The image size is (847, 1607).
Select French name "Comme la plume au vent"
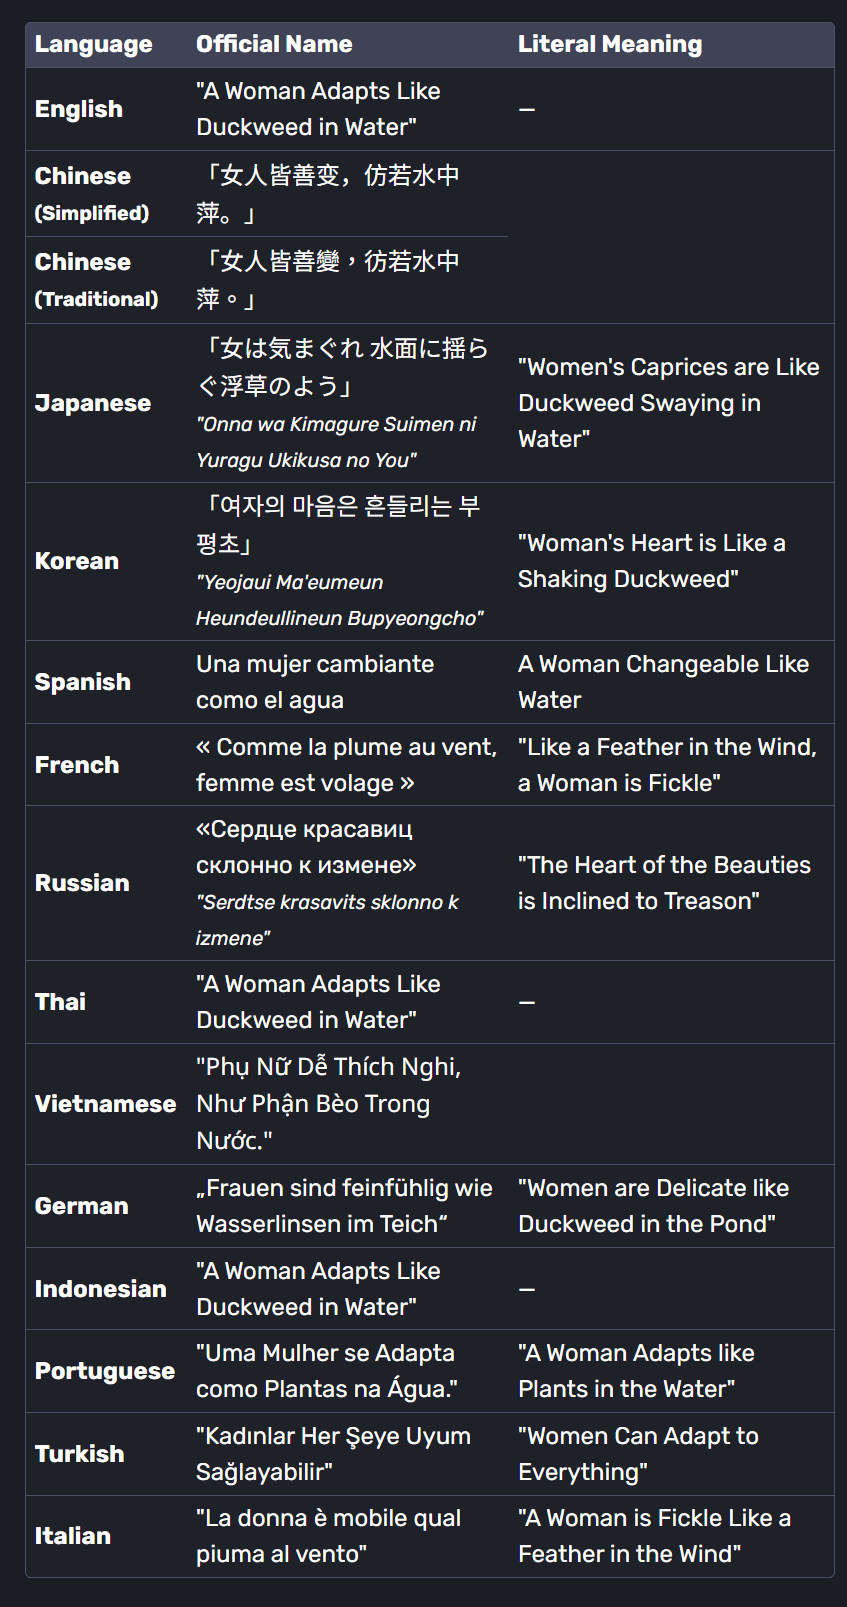pyautogui.click(x=346, y=765)
